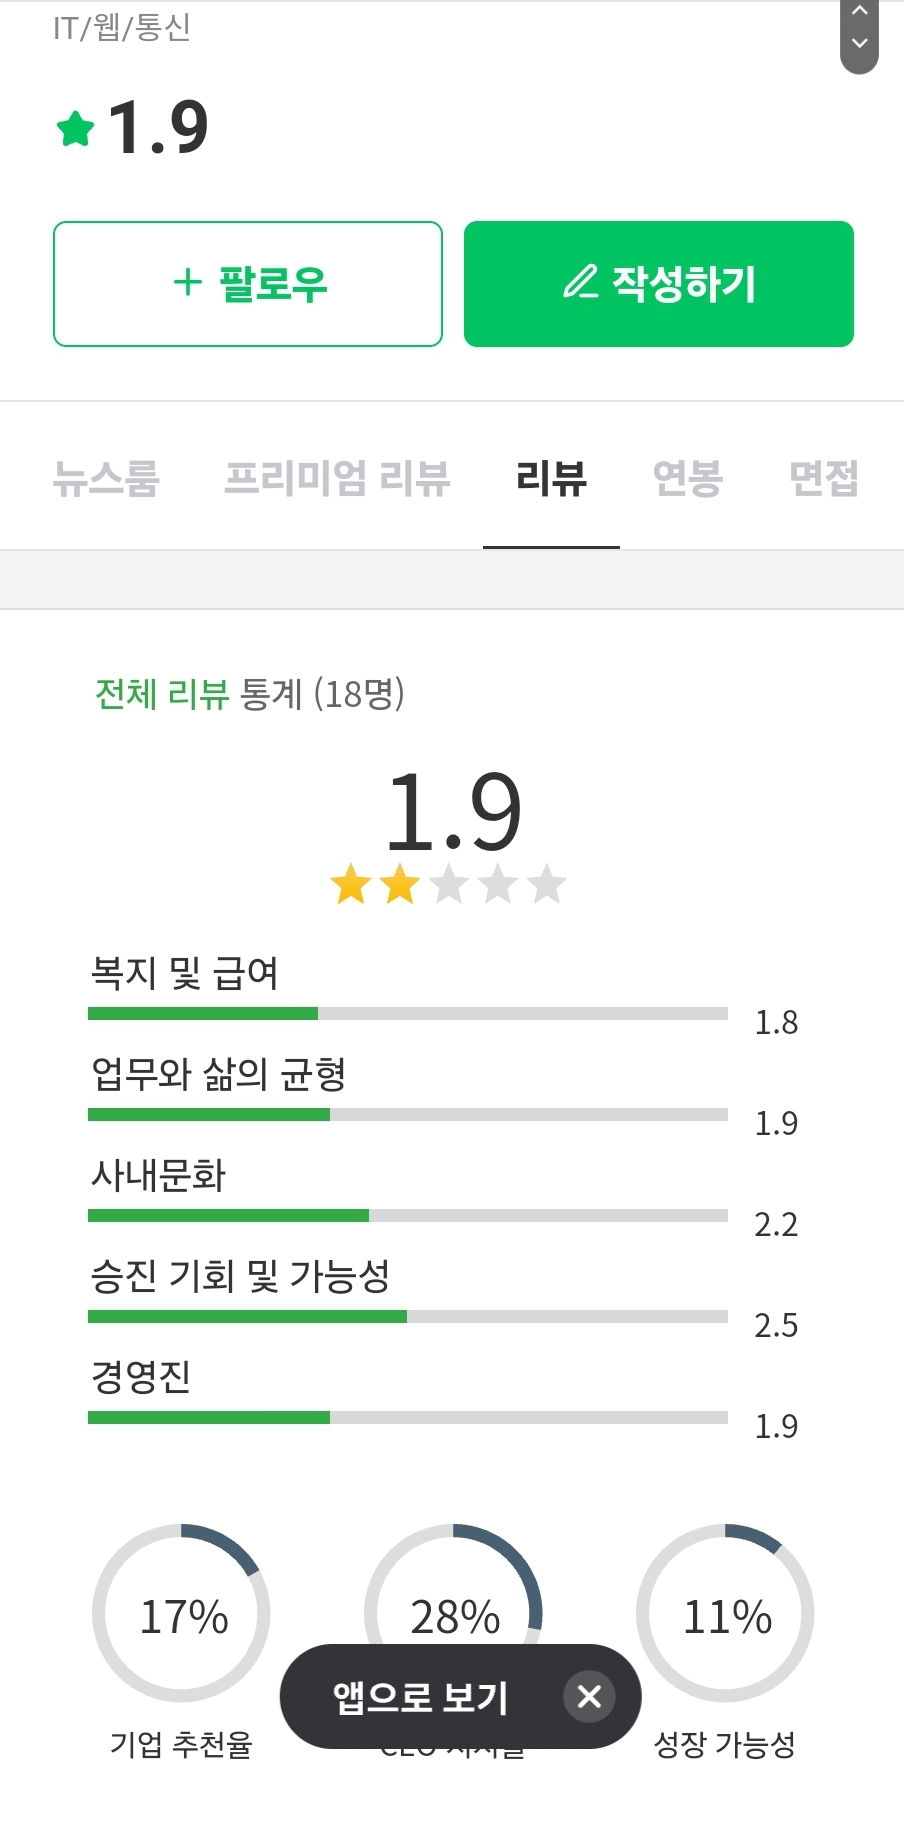Click the 17% 기업 추천율 circle chart
Screen dimensions: 904x1829
[x=181, y=1613]
